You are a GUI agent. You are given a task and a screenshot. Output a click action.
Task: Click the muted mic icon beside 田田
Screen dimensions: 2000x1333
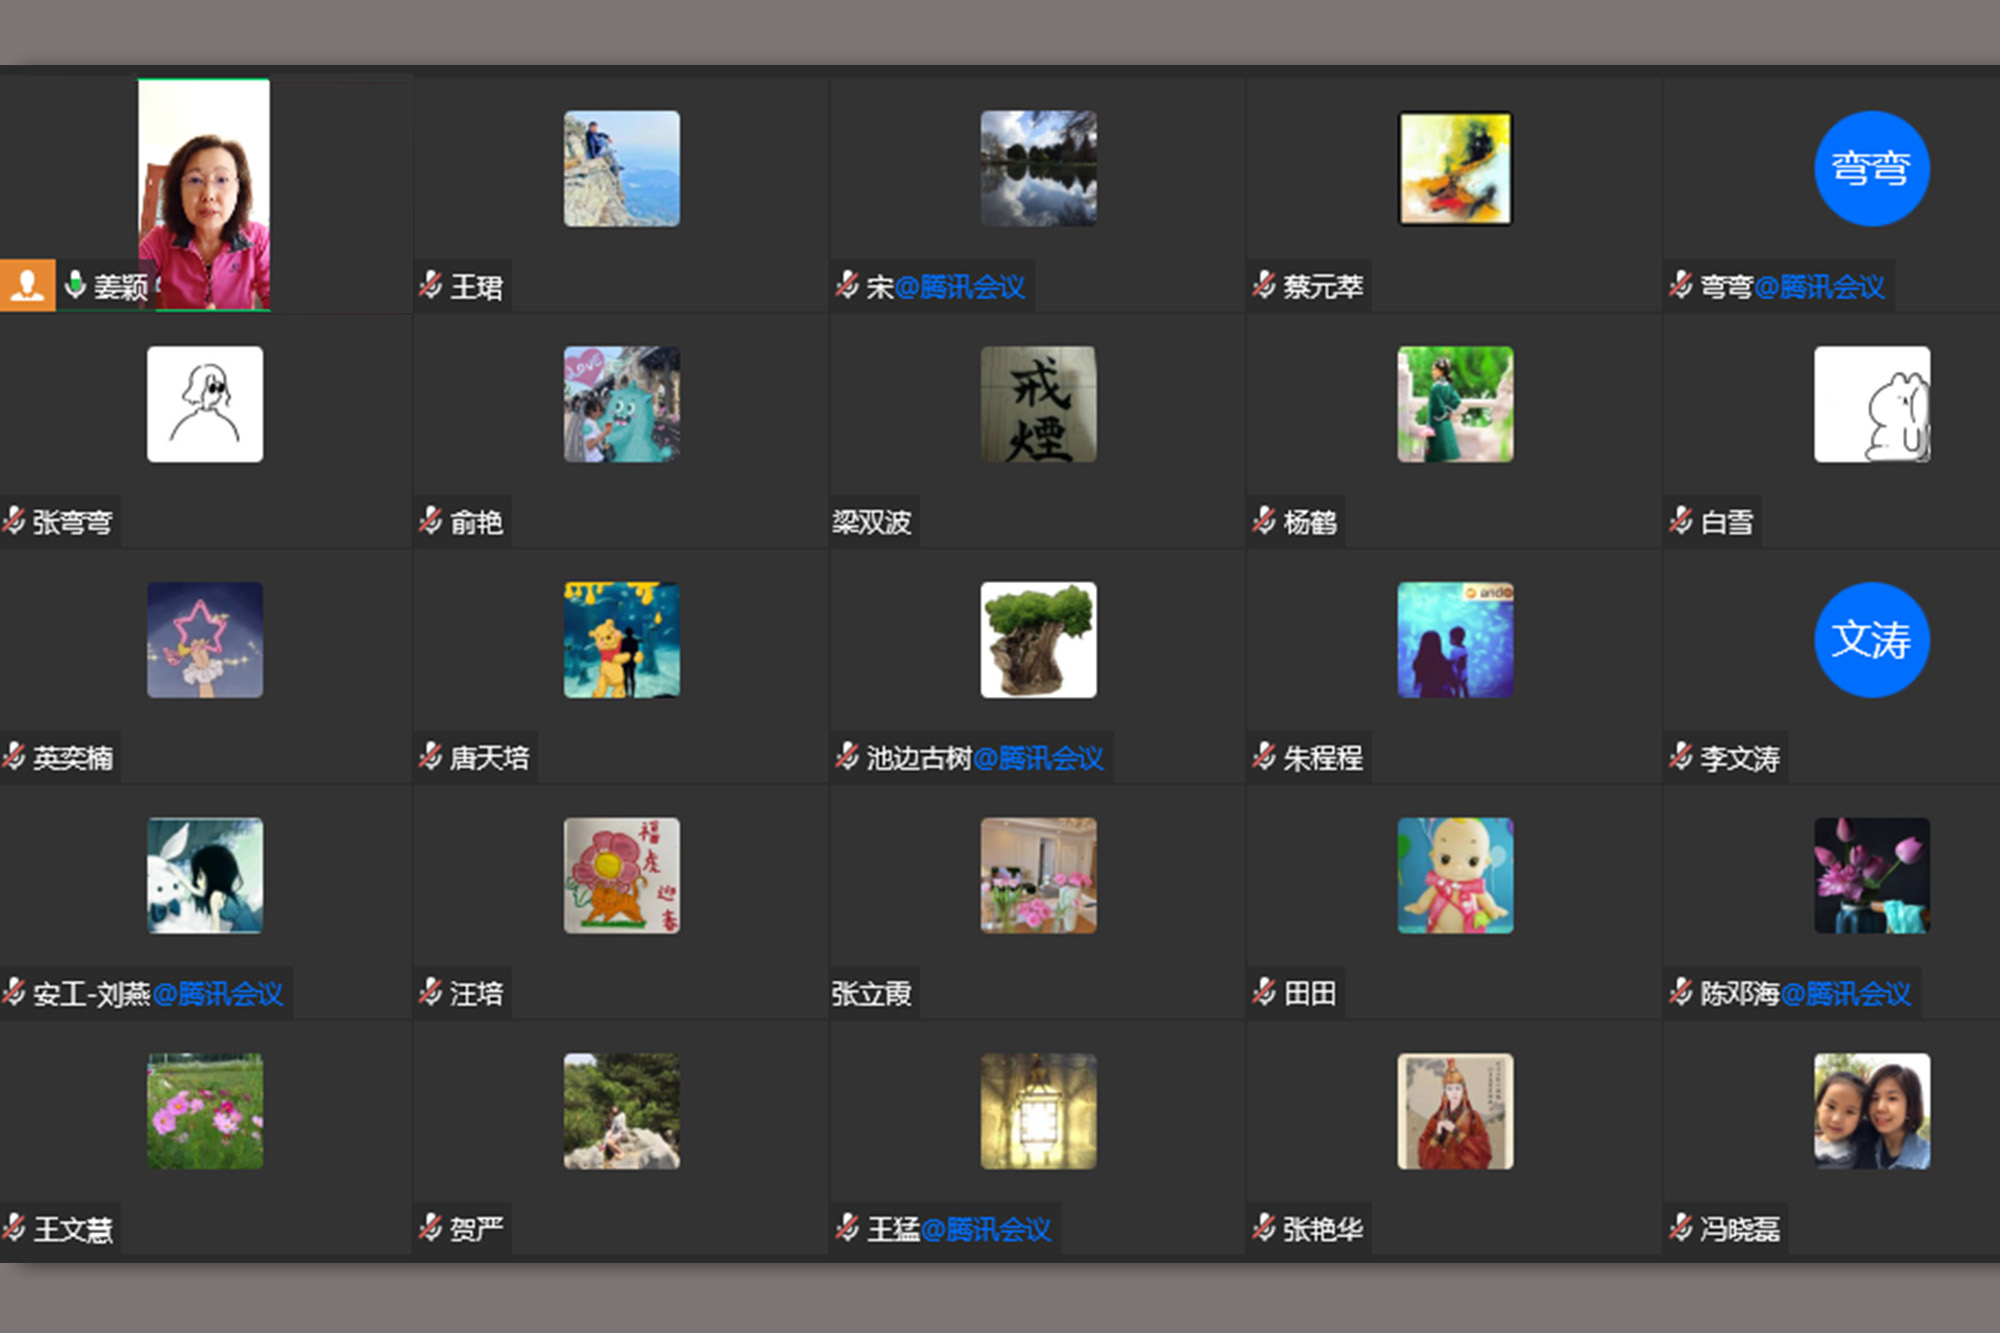click(1264, 992)
